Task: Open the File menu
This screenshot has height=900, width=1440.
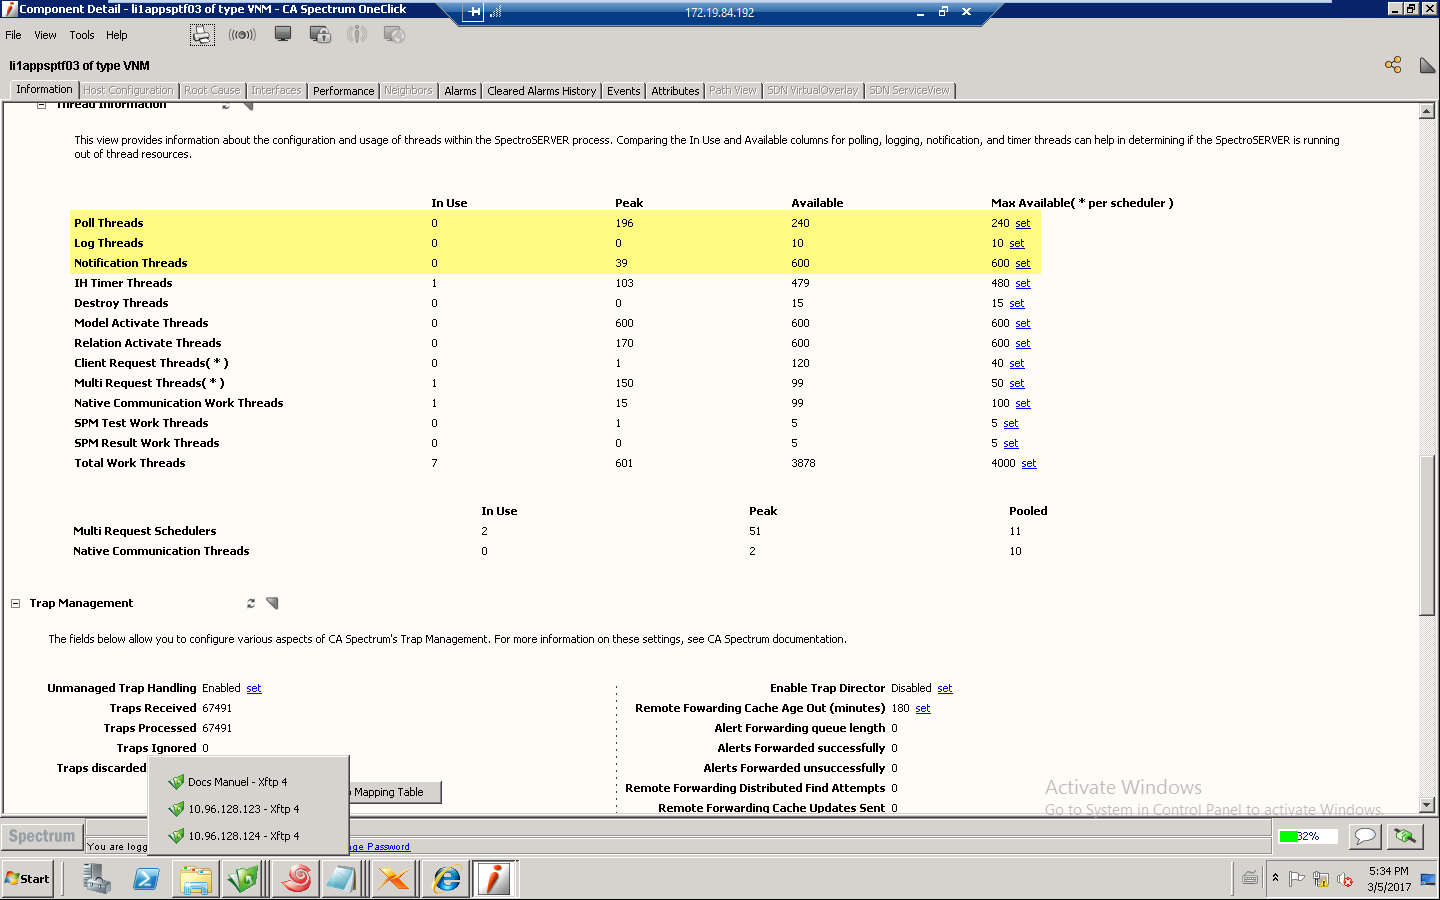Action: [x=13, y=35]
